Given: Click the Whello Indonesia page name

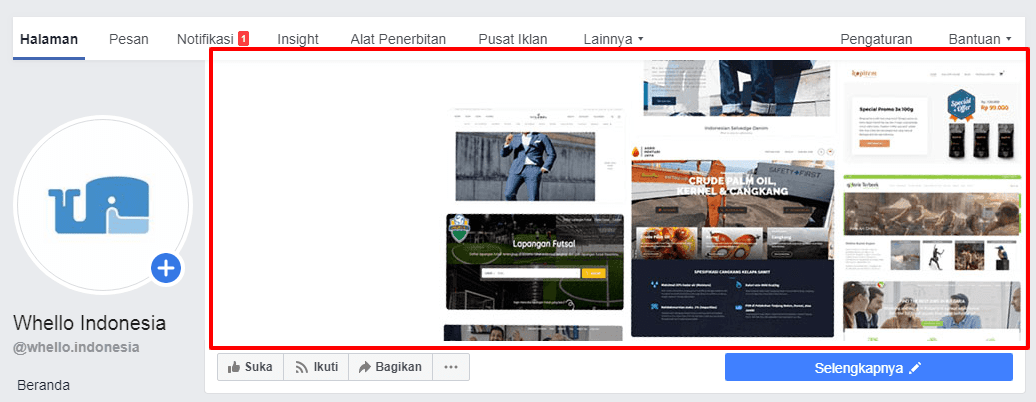Looking at the screenshot, I should pyautogui.click(x=89, y=323).
